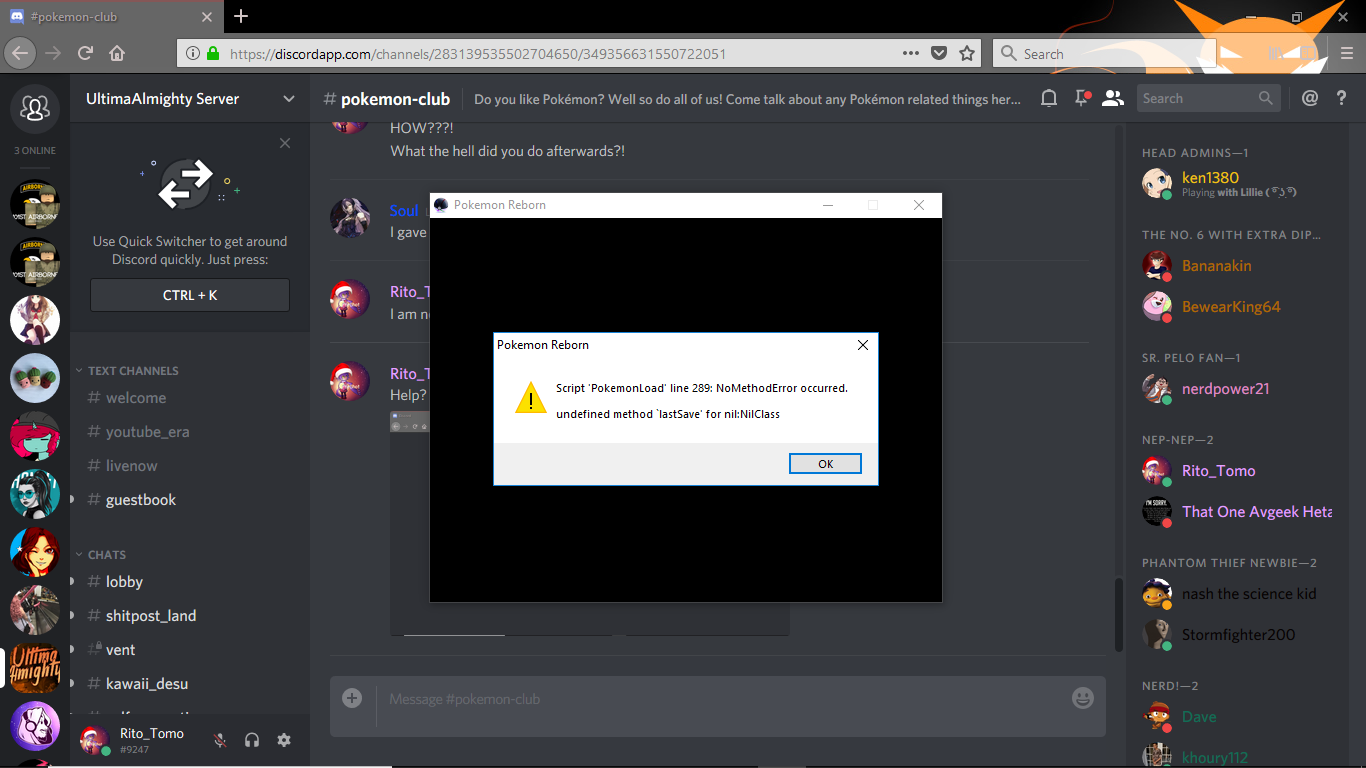Toggle the member list visibility
1366x768 pixels.
(1112, 98)
